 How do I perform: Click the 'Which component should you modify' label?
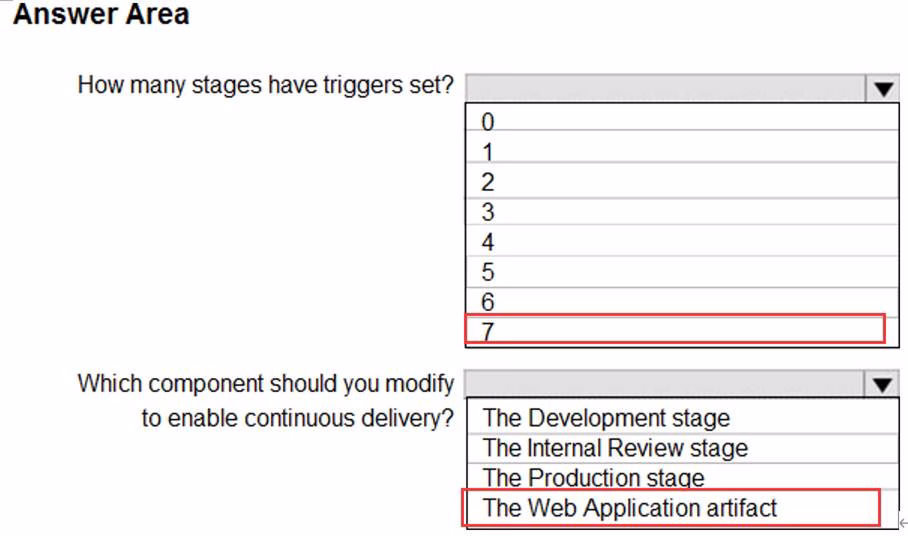pos(265,383)
